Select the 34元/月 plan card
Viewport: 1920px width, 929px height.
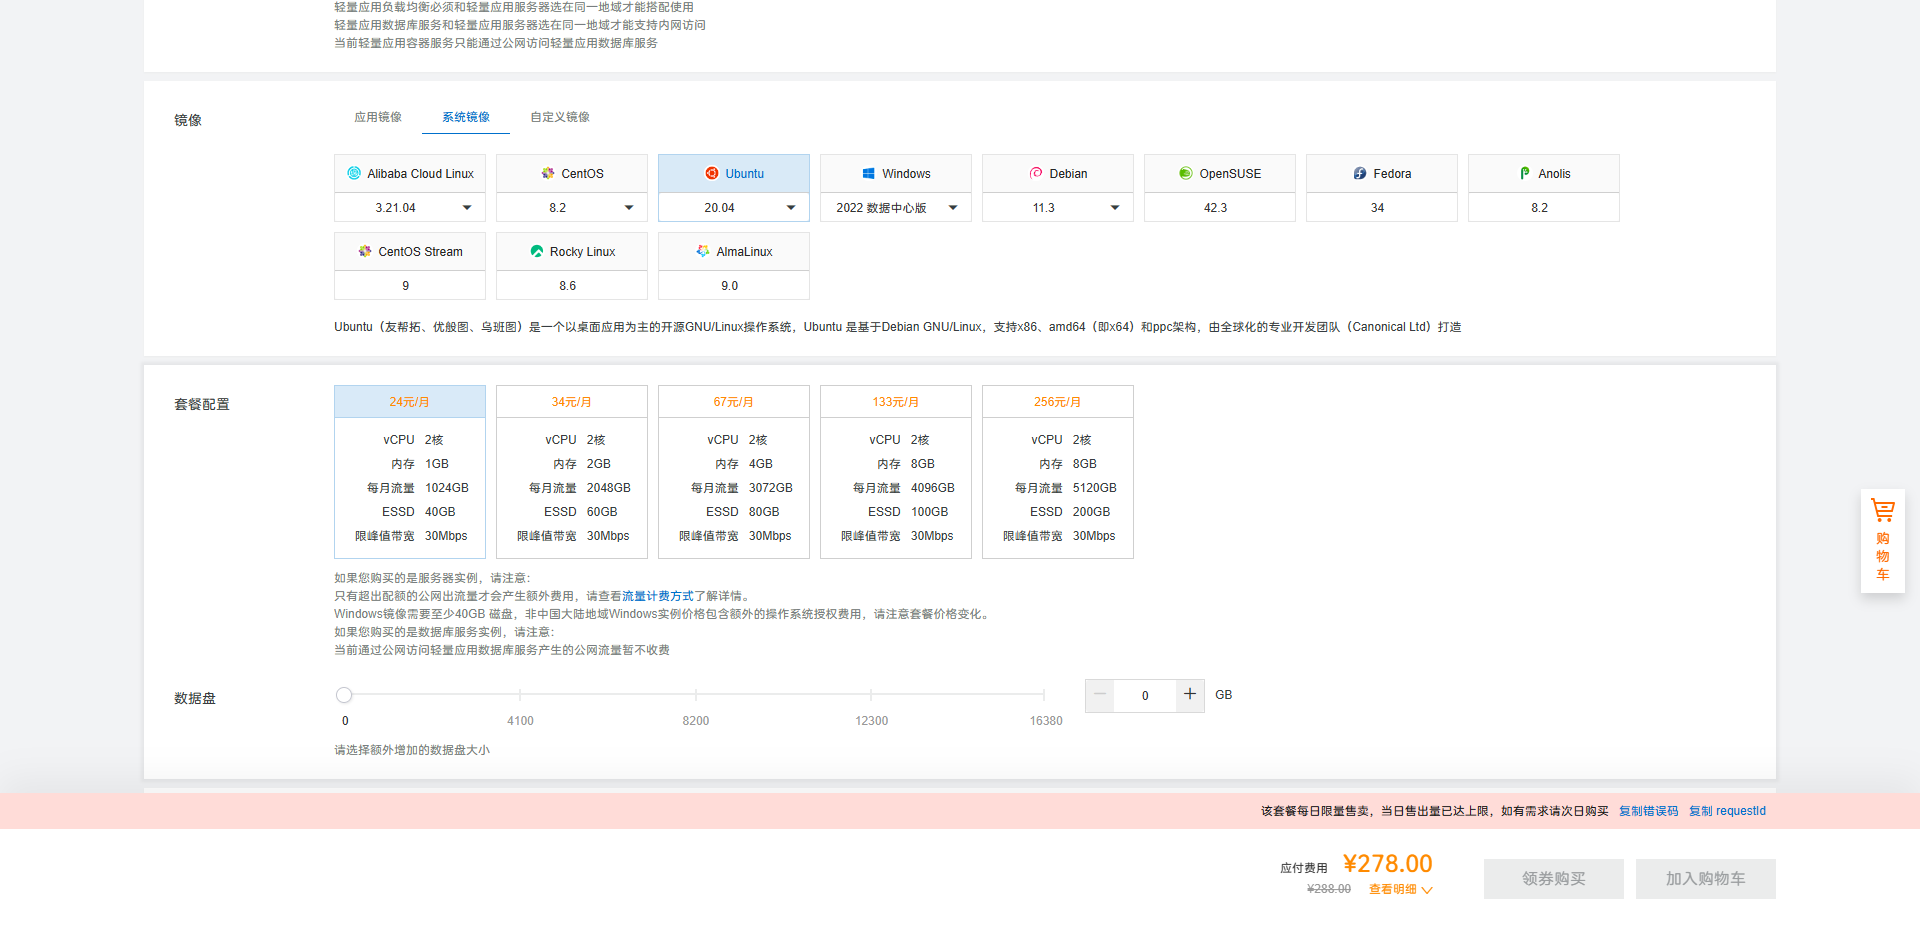tap(572, 472)
